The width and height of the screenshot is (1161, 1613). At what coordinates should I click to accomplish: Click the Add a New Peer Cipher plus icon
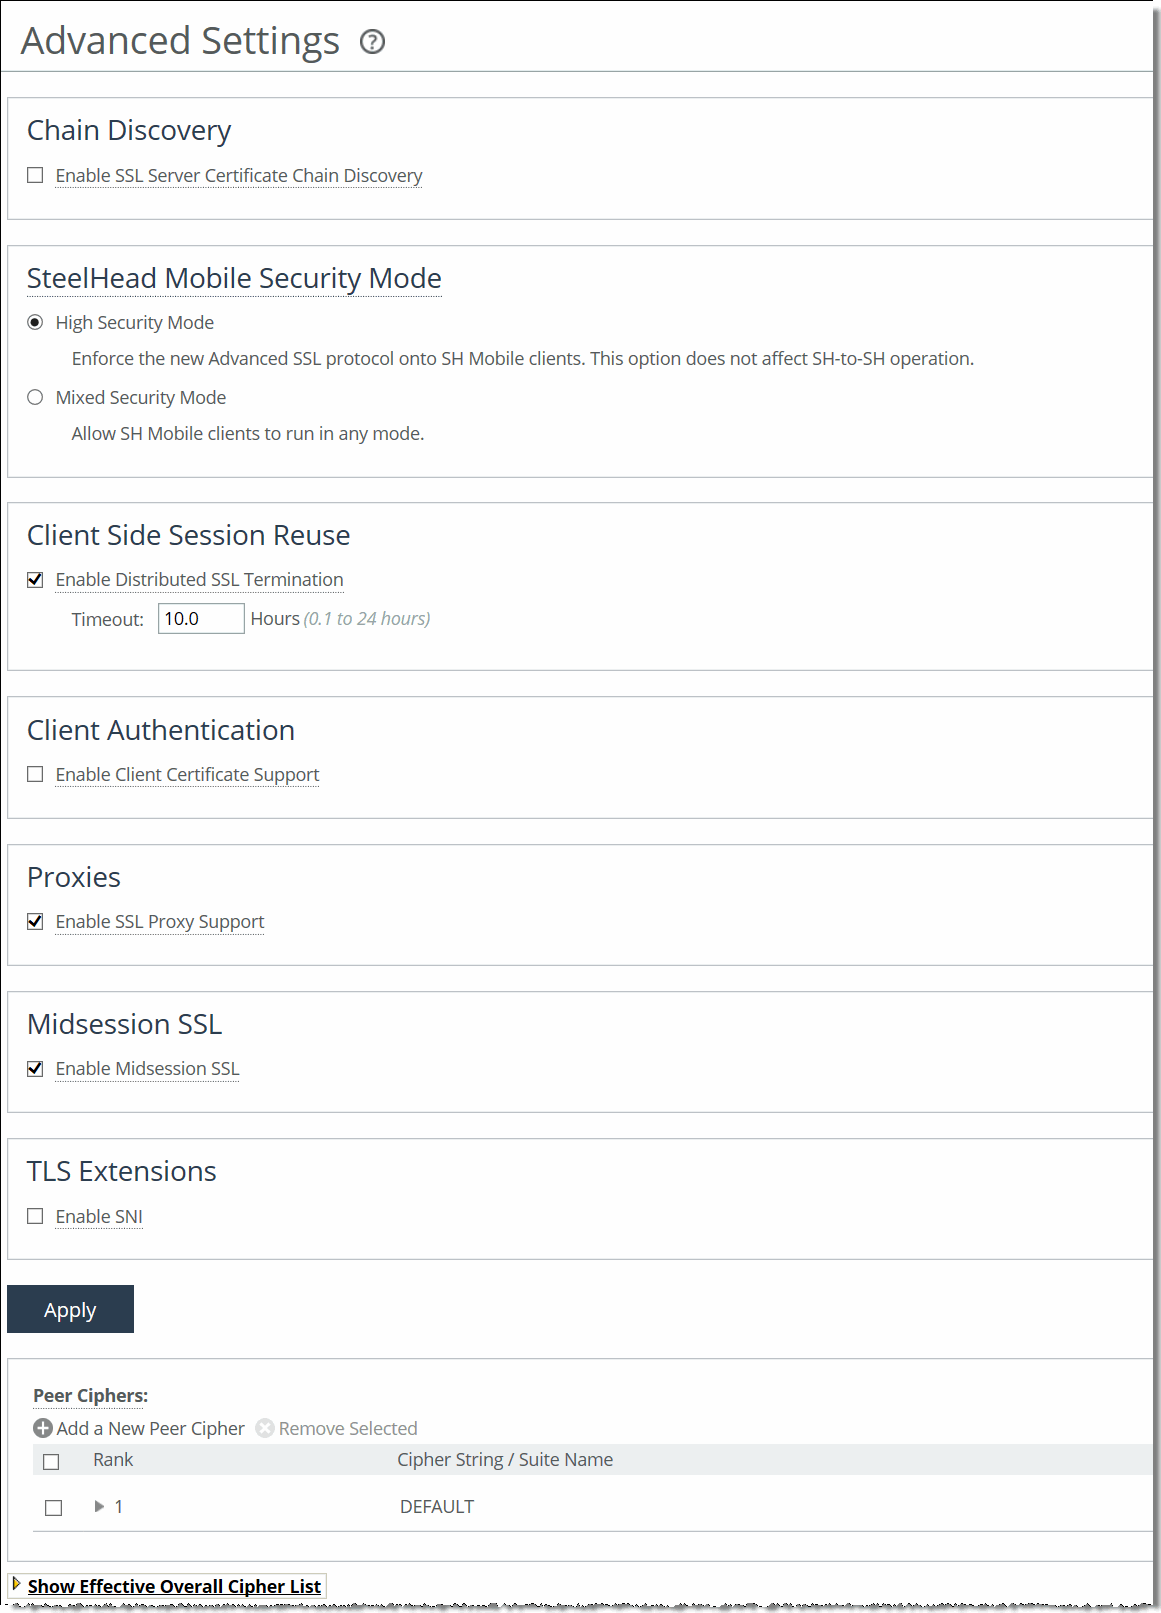[x=43, y=1428]
